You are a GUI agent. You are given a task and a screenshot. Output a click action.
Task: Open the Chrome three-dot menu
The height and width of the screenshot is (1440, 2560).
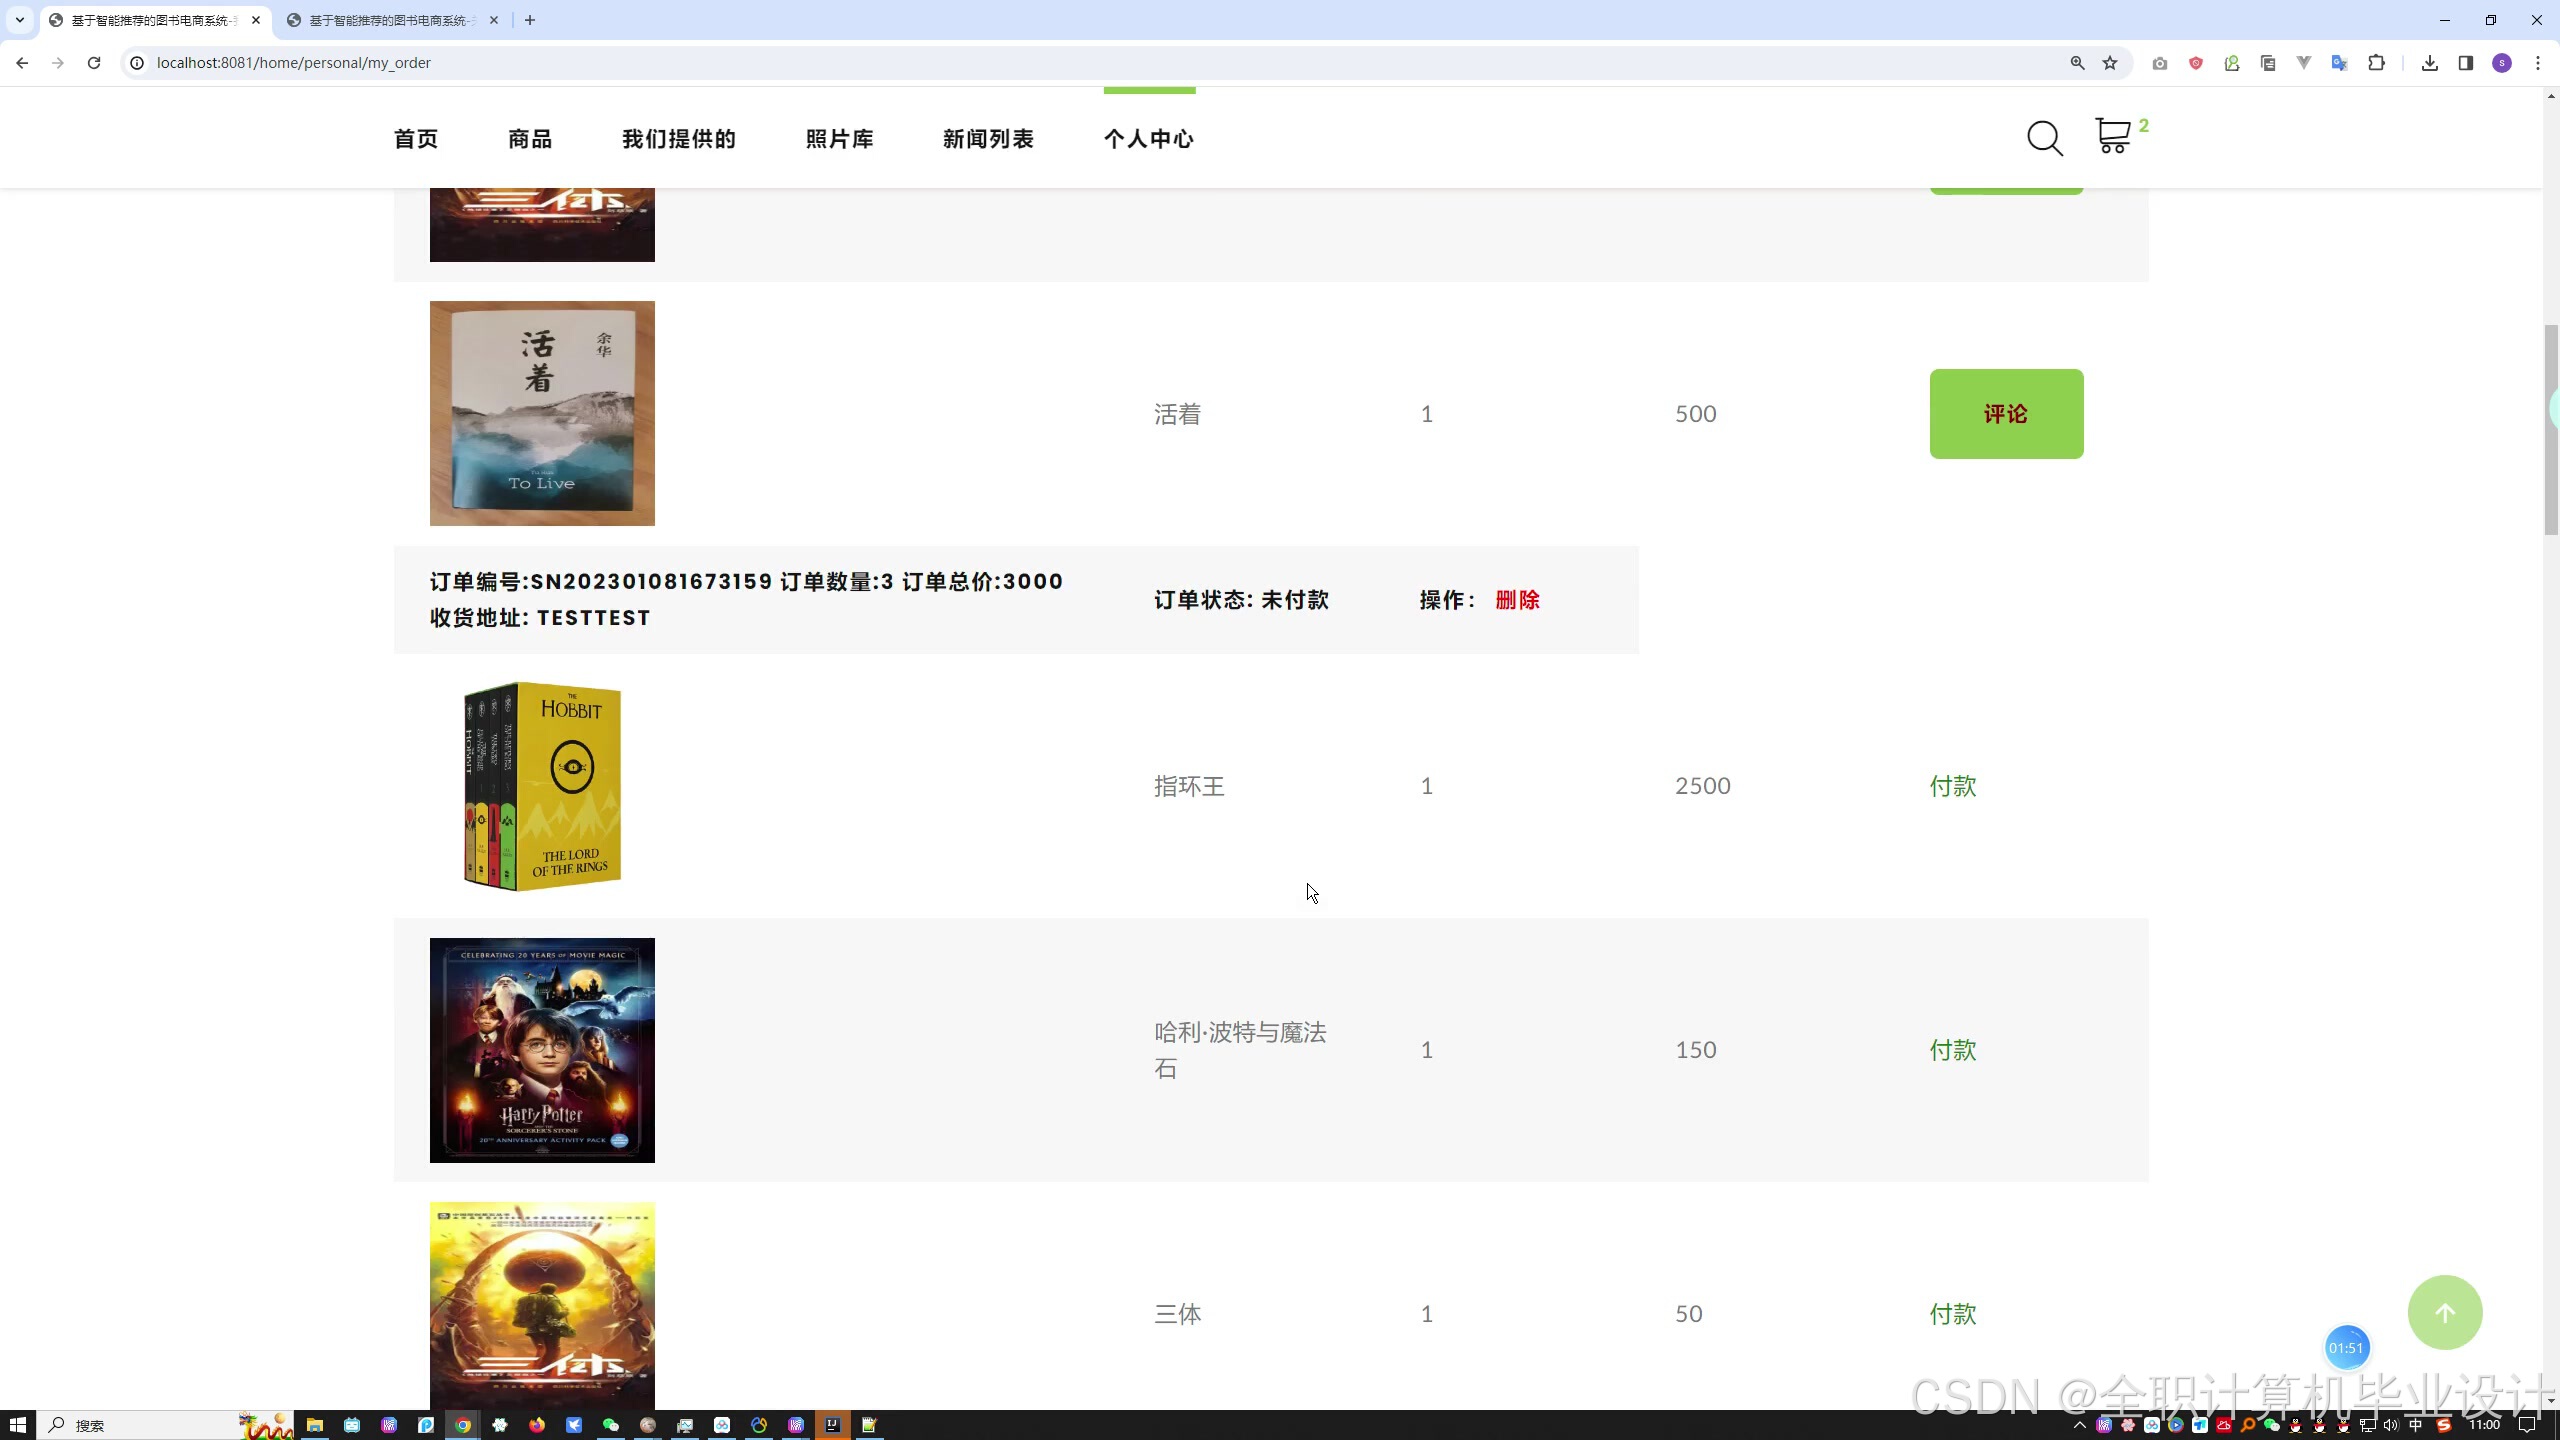pos(2537,63)
